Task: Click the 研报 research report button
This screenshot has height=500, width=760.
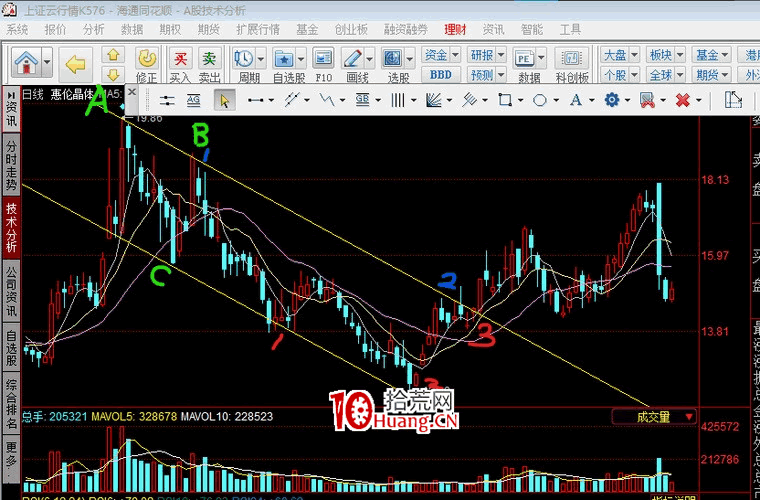Action: click(482, 55)
